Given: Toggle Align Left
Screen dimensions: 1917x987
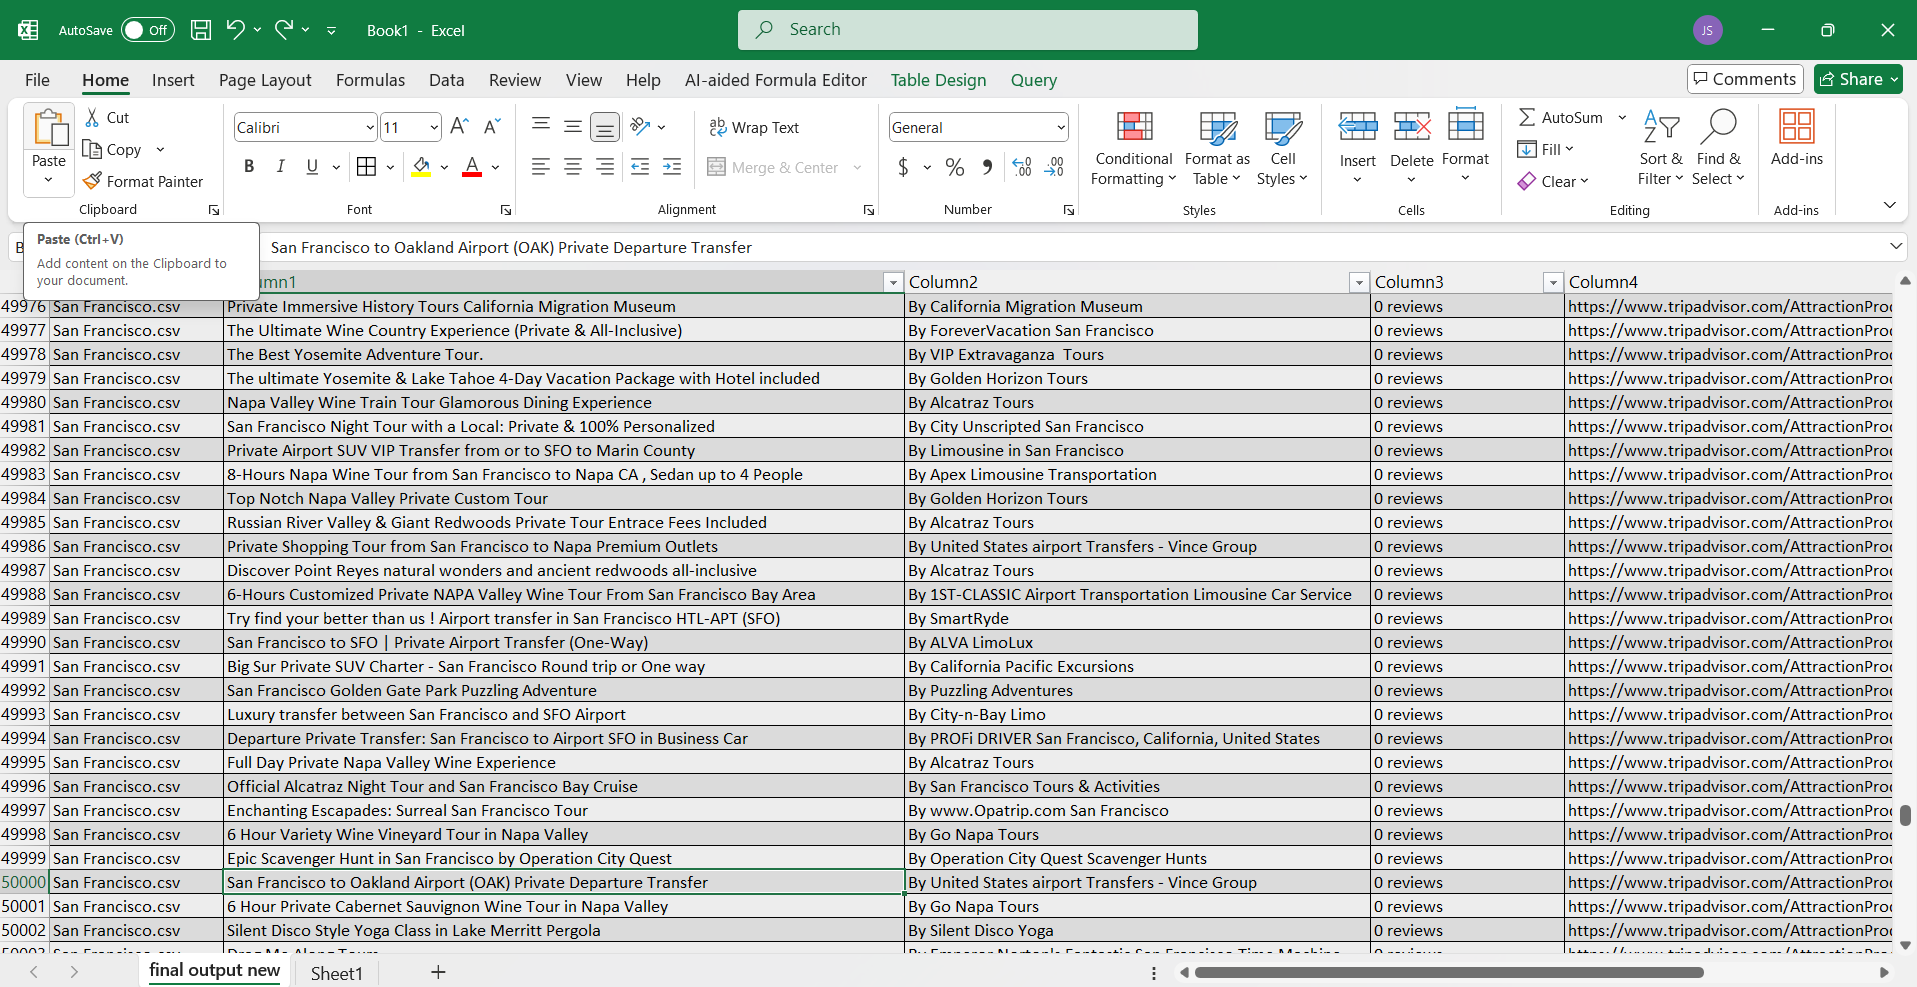Looking at the screenshot, I should [x=541, y=167].
